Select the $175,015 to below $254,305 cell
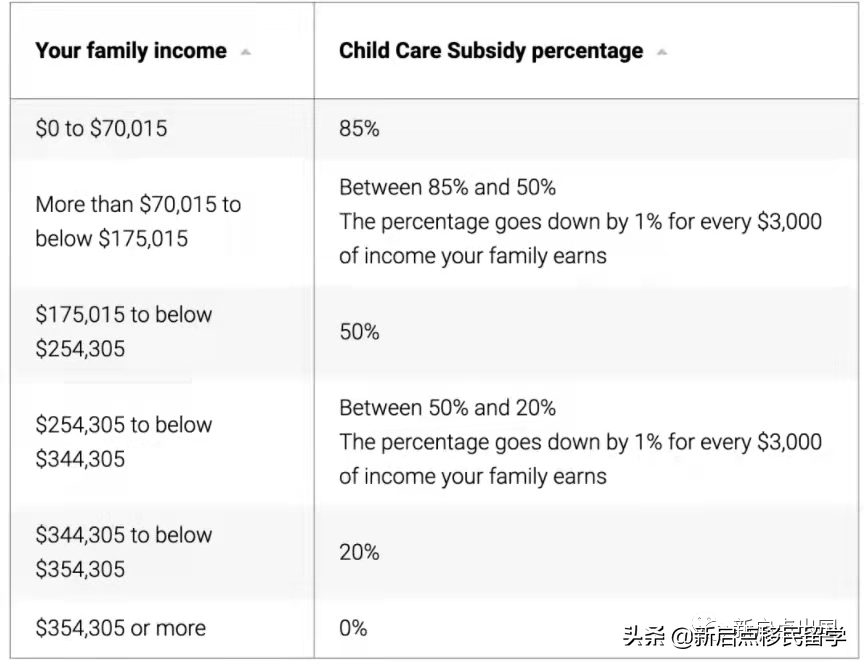 tap(124, 332)
